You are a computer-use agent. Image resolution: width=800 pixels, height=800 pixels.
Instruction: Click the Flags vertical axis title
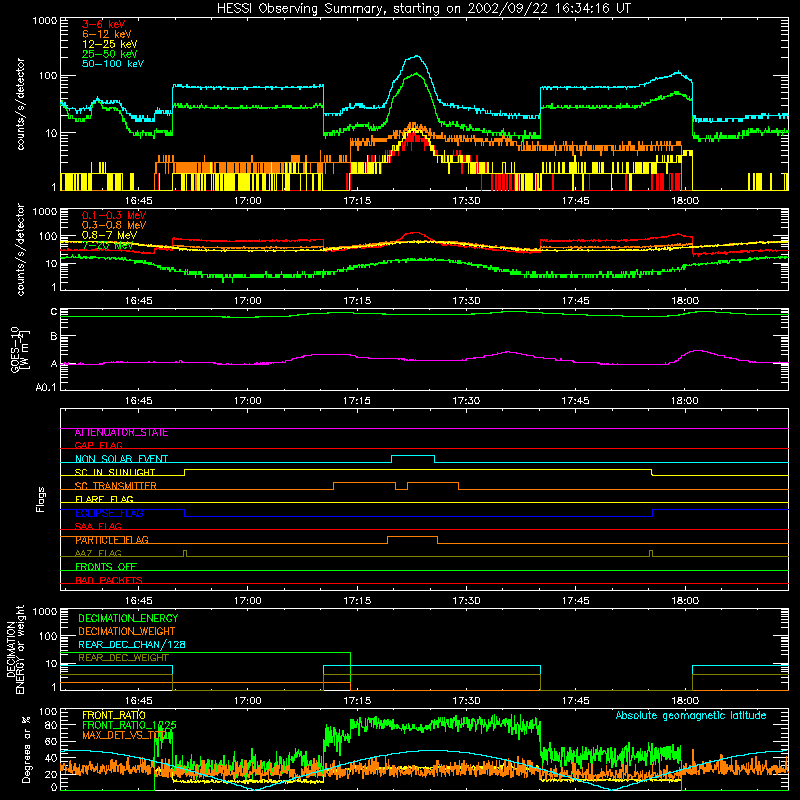point(41,499)
